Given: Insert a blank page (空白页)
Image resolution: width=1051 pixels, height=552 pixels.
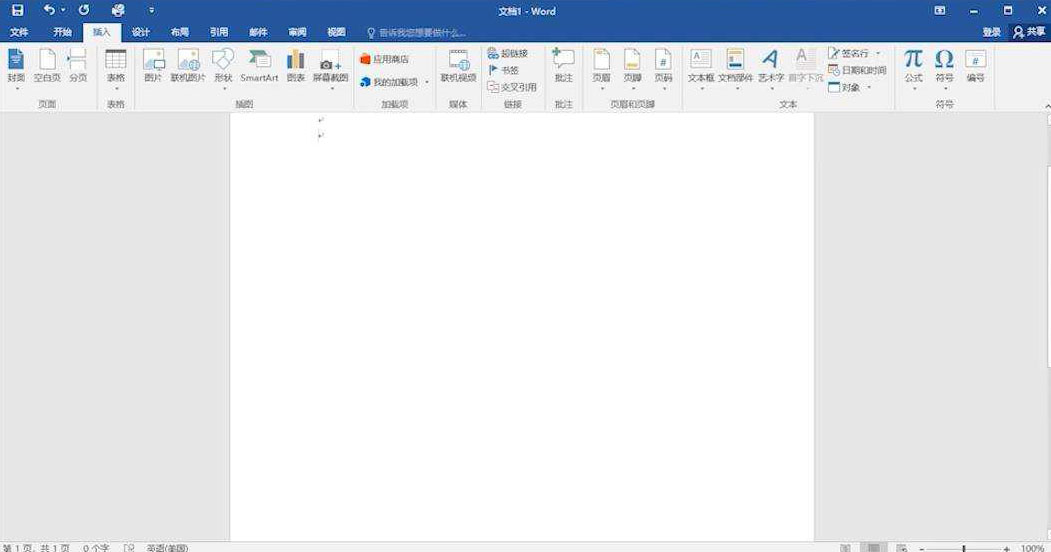Looking at the screenshot, I should 47,67.
